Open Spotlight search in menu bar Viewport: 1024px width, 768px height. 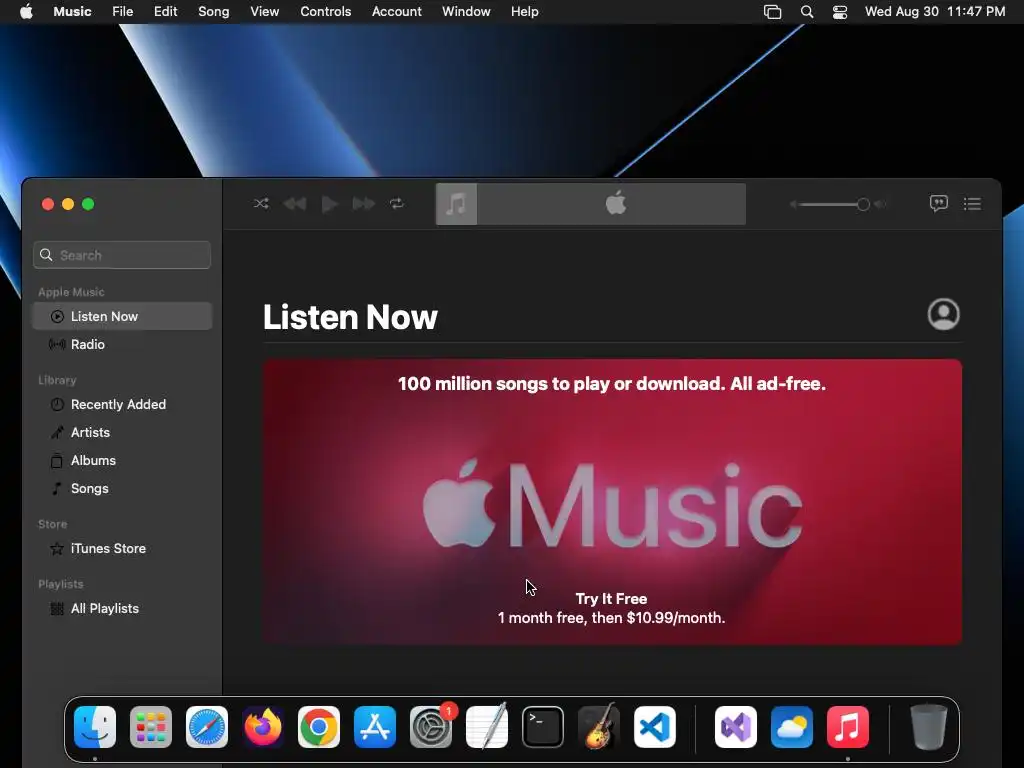point(807,12)
